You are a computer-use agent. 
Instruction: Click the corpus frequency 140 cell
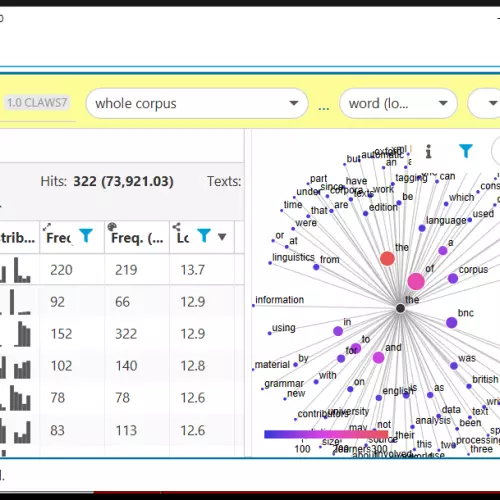coord(126,366)
